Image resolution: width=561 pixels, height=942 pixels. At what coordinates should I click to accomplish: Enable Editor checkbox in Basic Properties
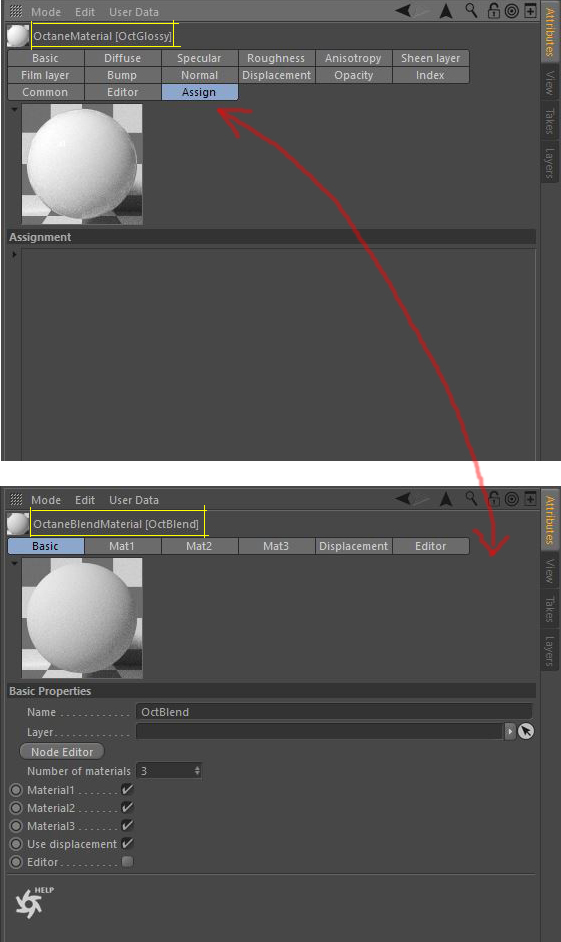(127, 861)
